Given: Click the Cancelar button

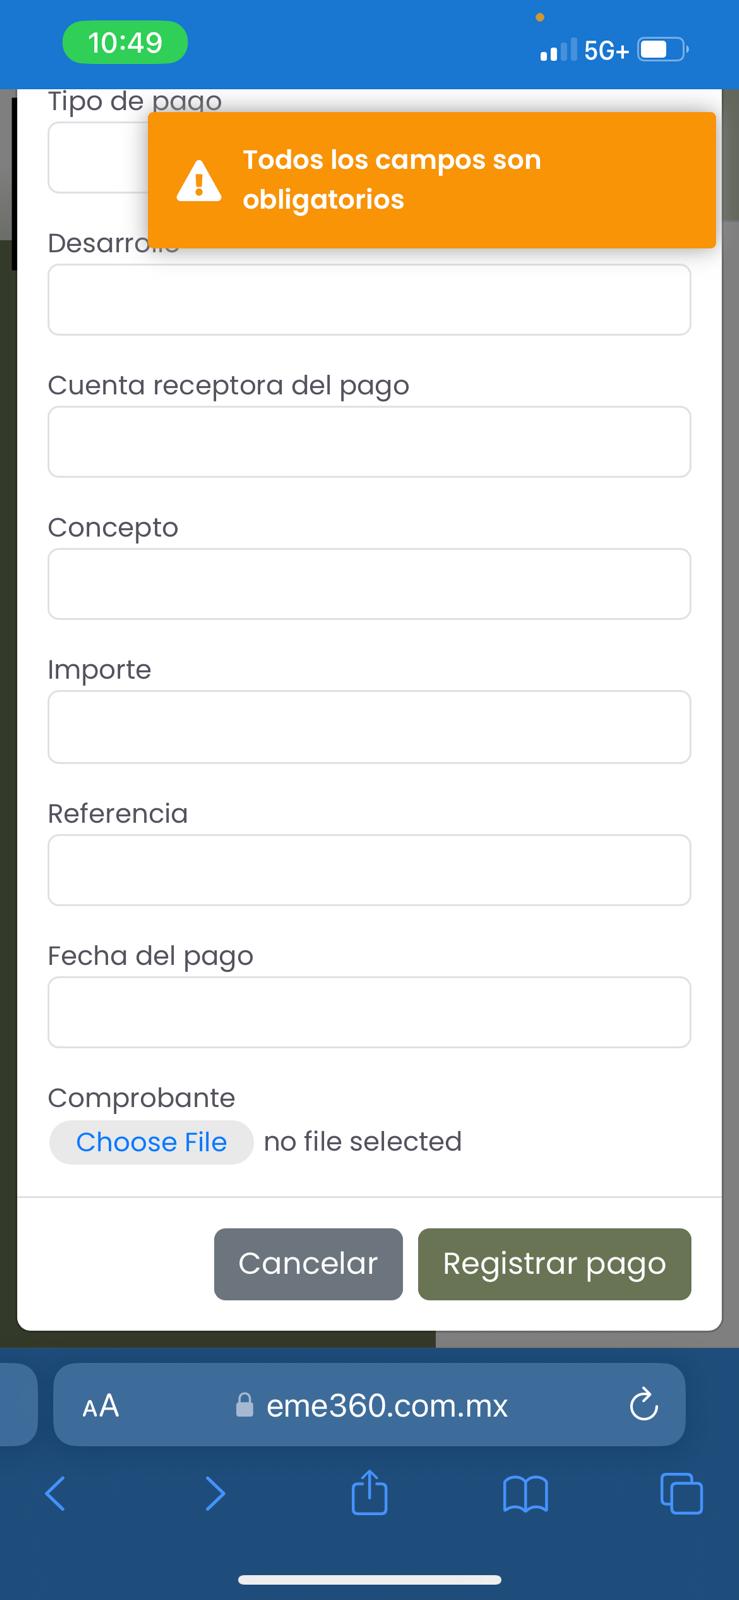Looking at the screenshot, I should (308, 1264).
